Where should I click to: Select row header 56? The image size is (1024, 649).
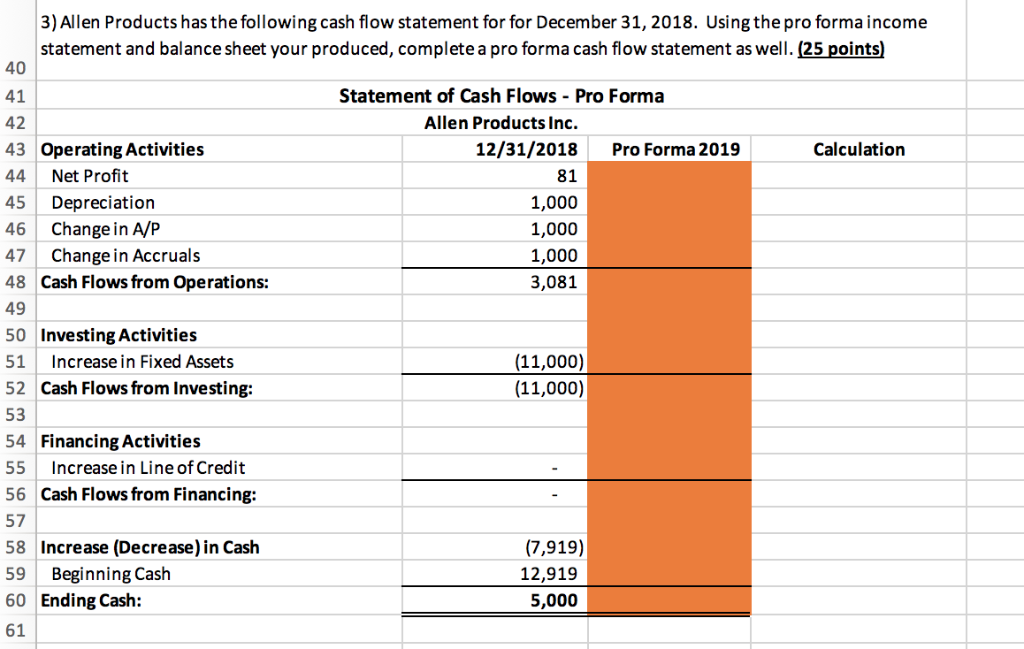point(16,494)
